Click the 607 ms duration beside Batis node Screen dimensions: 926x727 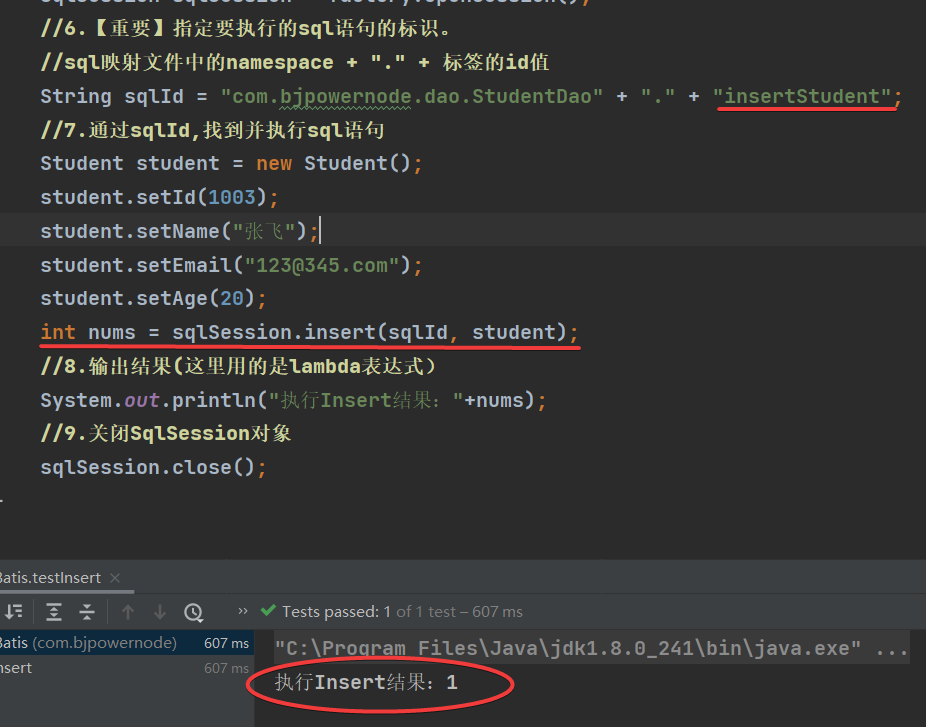tap(226, 643)
